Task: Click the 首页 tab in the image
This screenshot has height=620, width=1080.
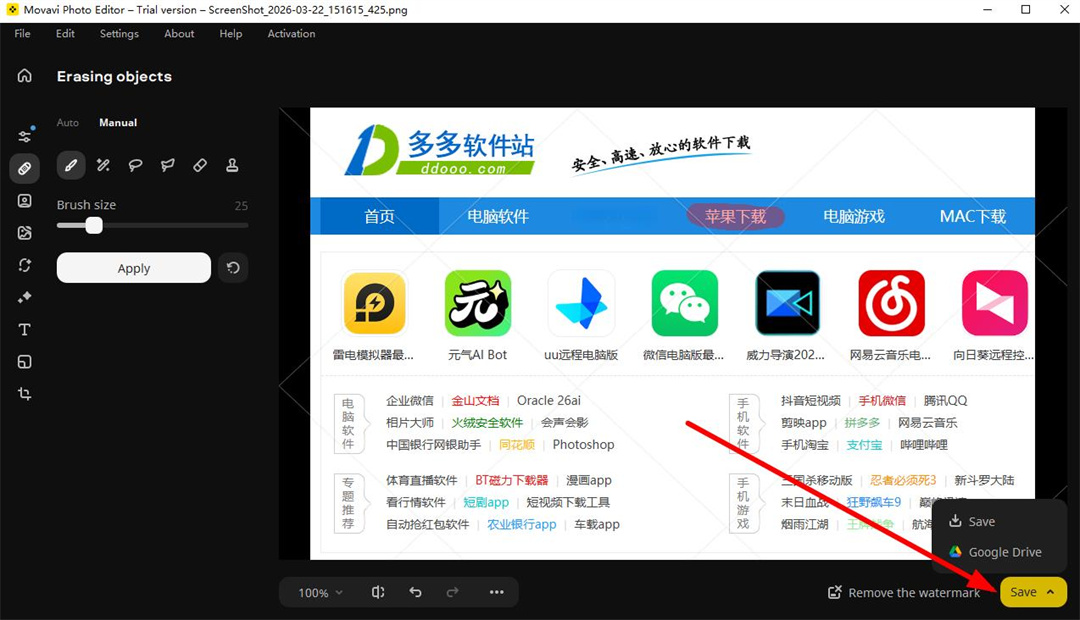Action: point(380,216)
